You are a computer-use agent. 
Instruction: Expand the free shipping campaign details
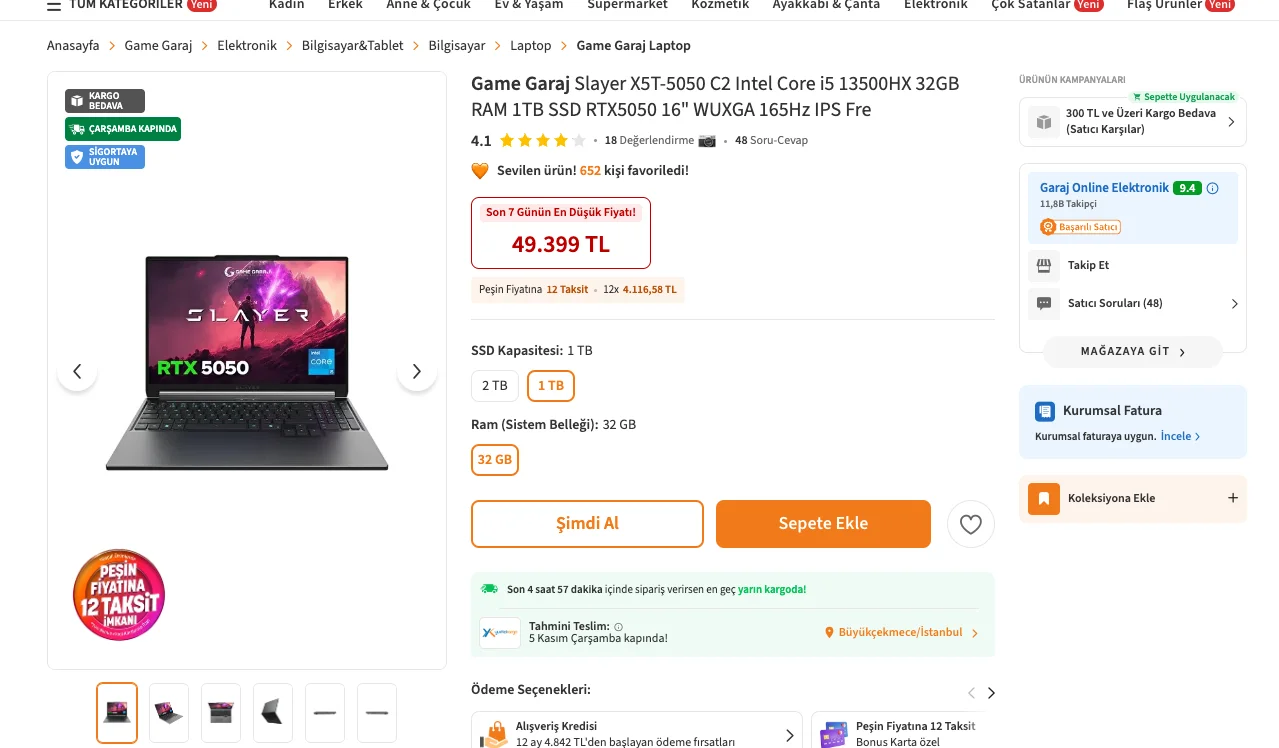[x=1231, y=122]
